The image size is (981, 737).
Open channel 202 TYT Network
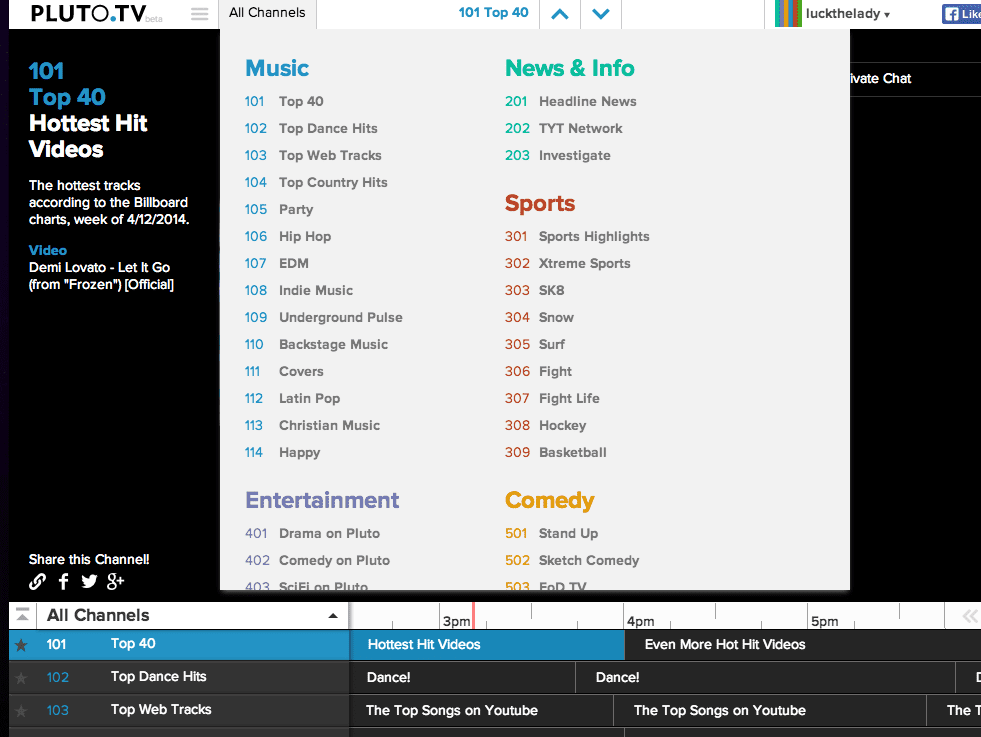[564, 128]
